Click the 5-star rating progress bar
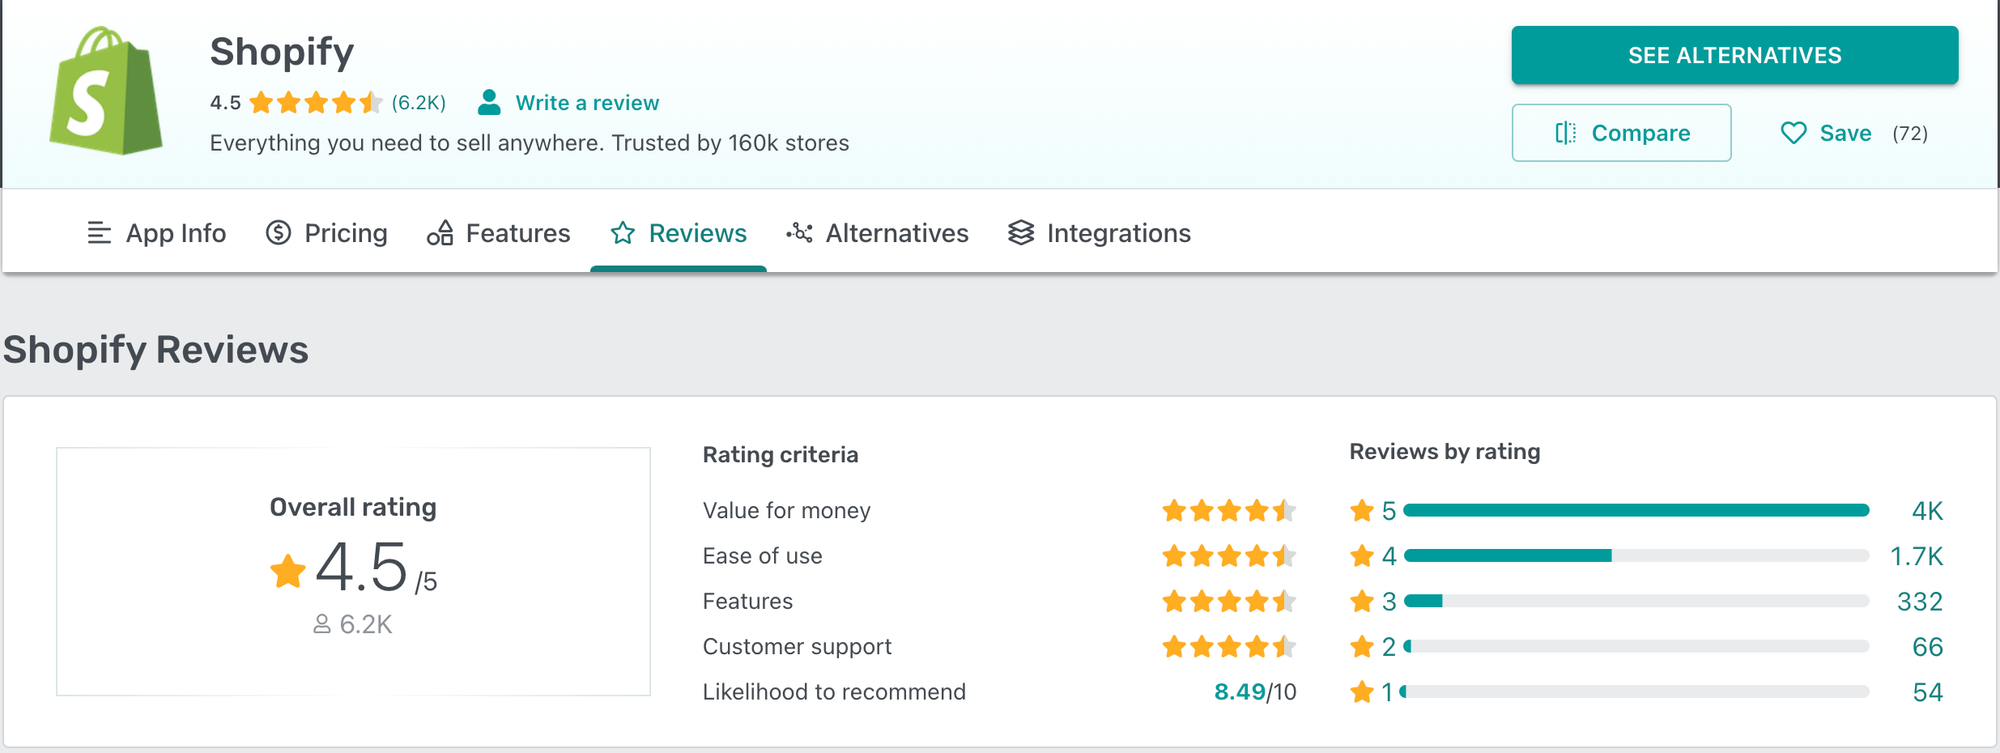Viewport: 2000px width, 753px height. tap(1638, 510)
